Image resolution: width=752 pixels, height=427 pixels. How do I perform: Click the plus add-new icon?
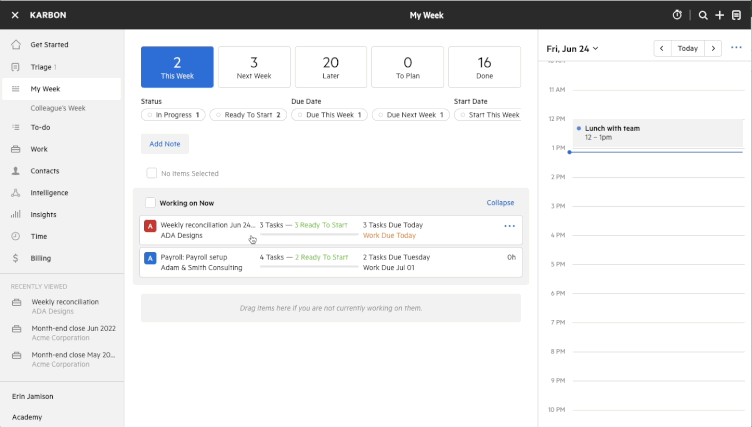click(719, 15)
